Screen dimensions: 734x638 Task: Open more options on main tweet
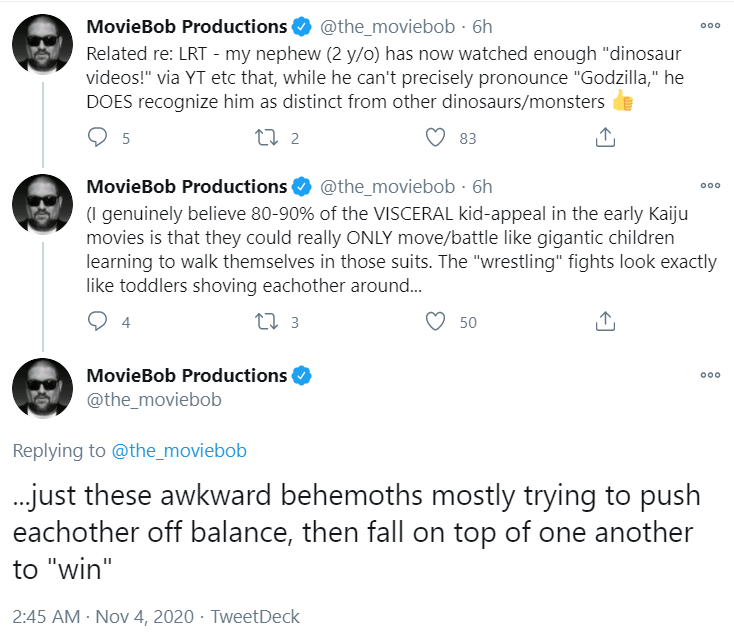[x=710, y=374]
